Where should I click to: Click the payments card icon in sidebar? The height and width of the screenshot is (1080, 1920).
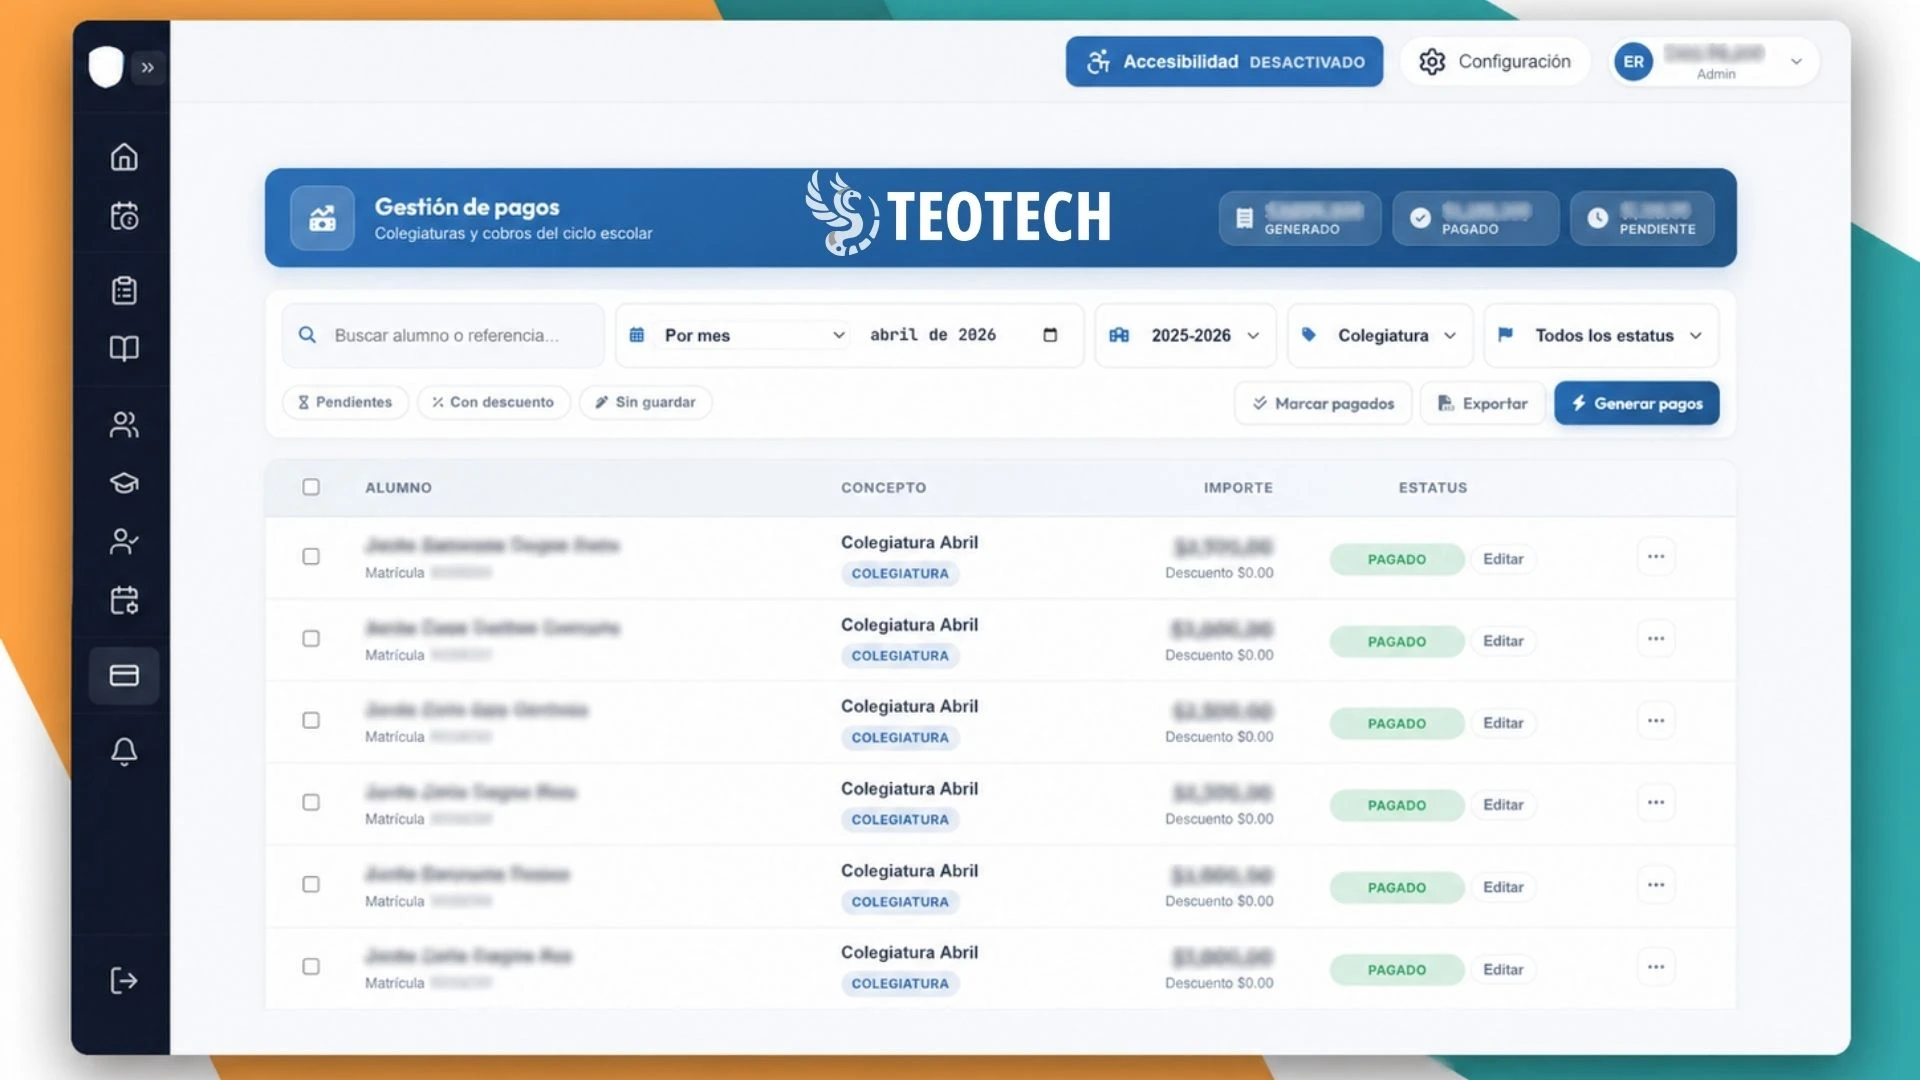tap(124, 676)
